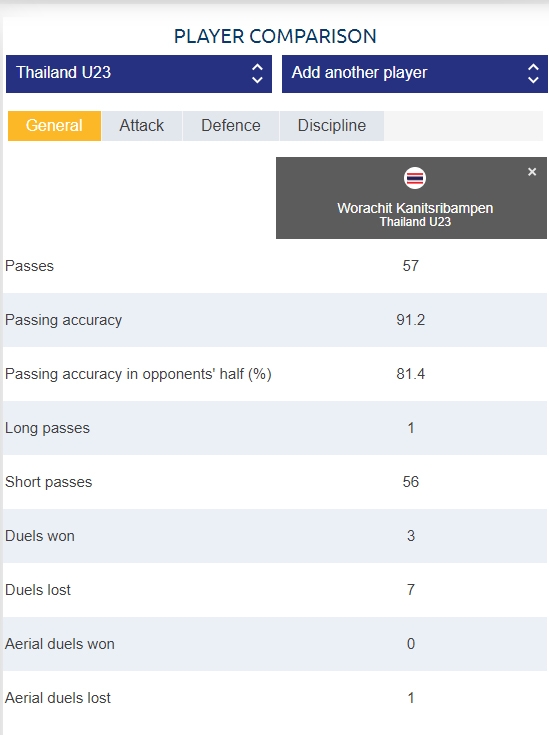
Task: Click the Thailand flag icon
Action: click(415, 178)
